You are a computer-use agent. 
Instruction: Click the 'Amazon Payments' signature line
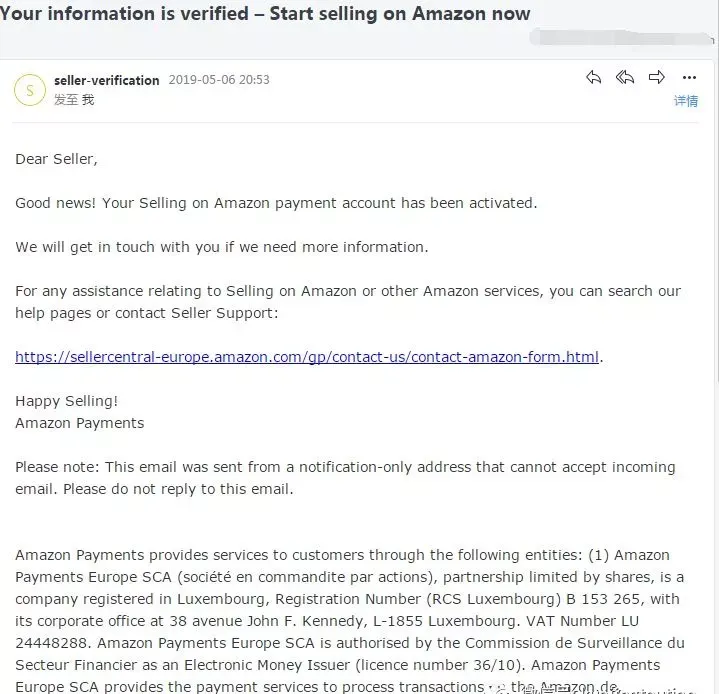click(80, 423)
